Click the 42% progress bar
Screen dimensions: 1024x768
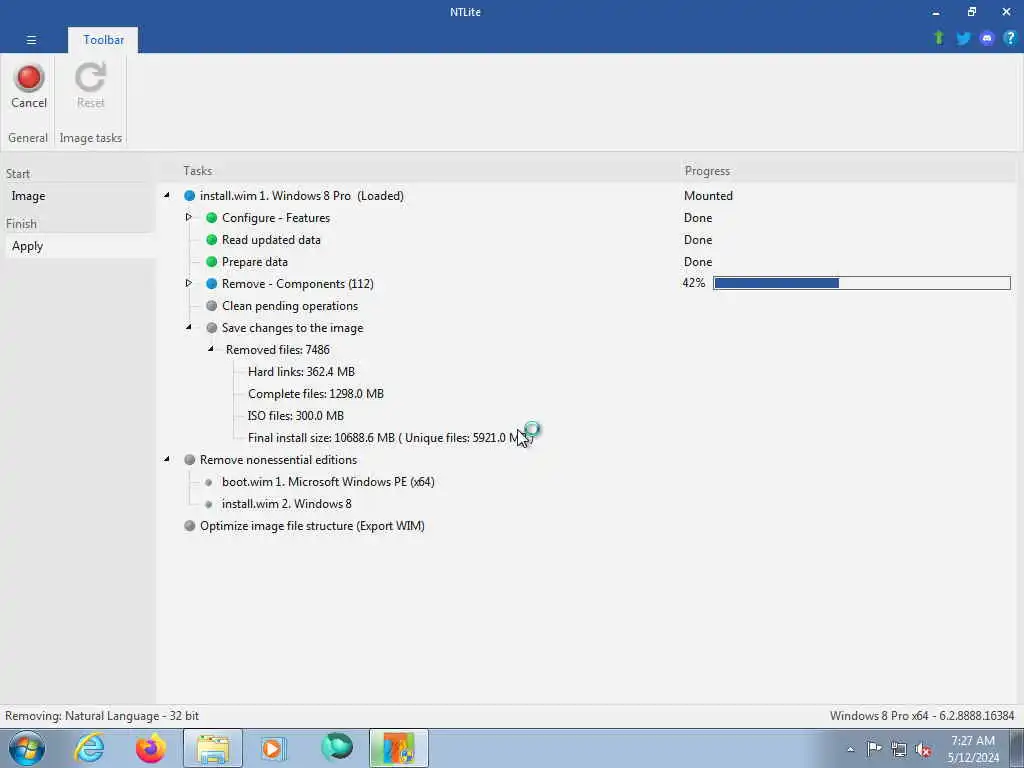pos(861,283)
